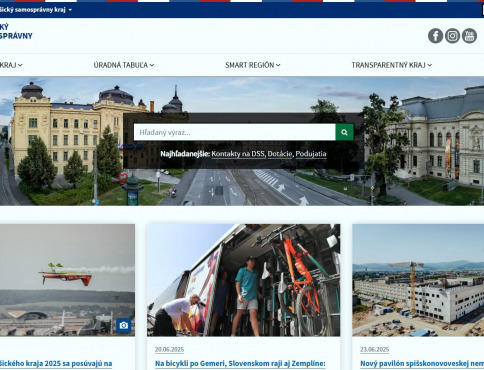484x370 pixels.
Task: Click the date 20.06.2025
Action: point(169,349)
